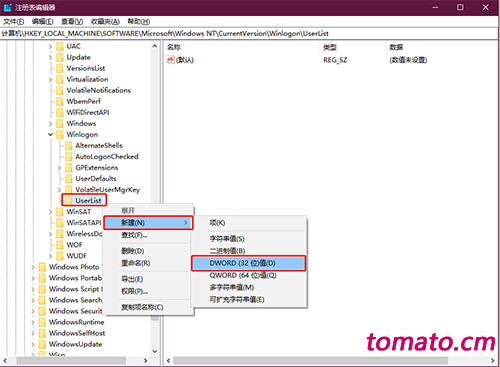500x367 pixels.
Task: Click the VolatileNotifications folder icon
Action: (60, 90)
